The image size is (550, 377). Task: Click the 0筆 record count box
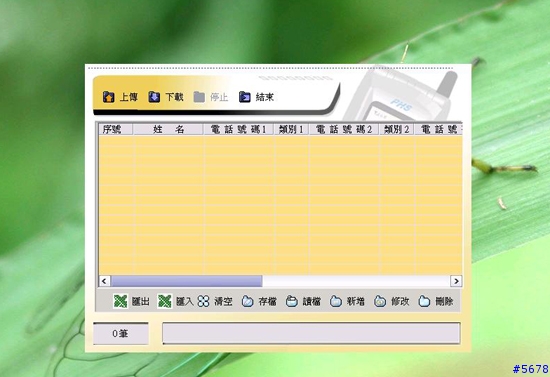tap(121, 334)
